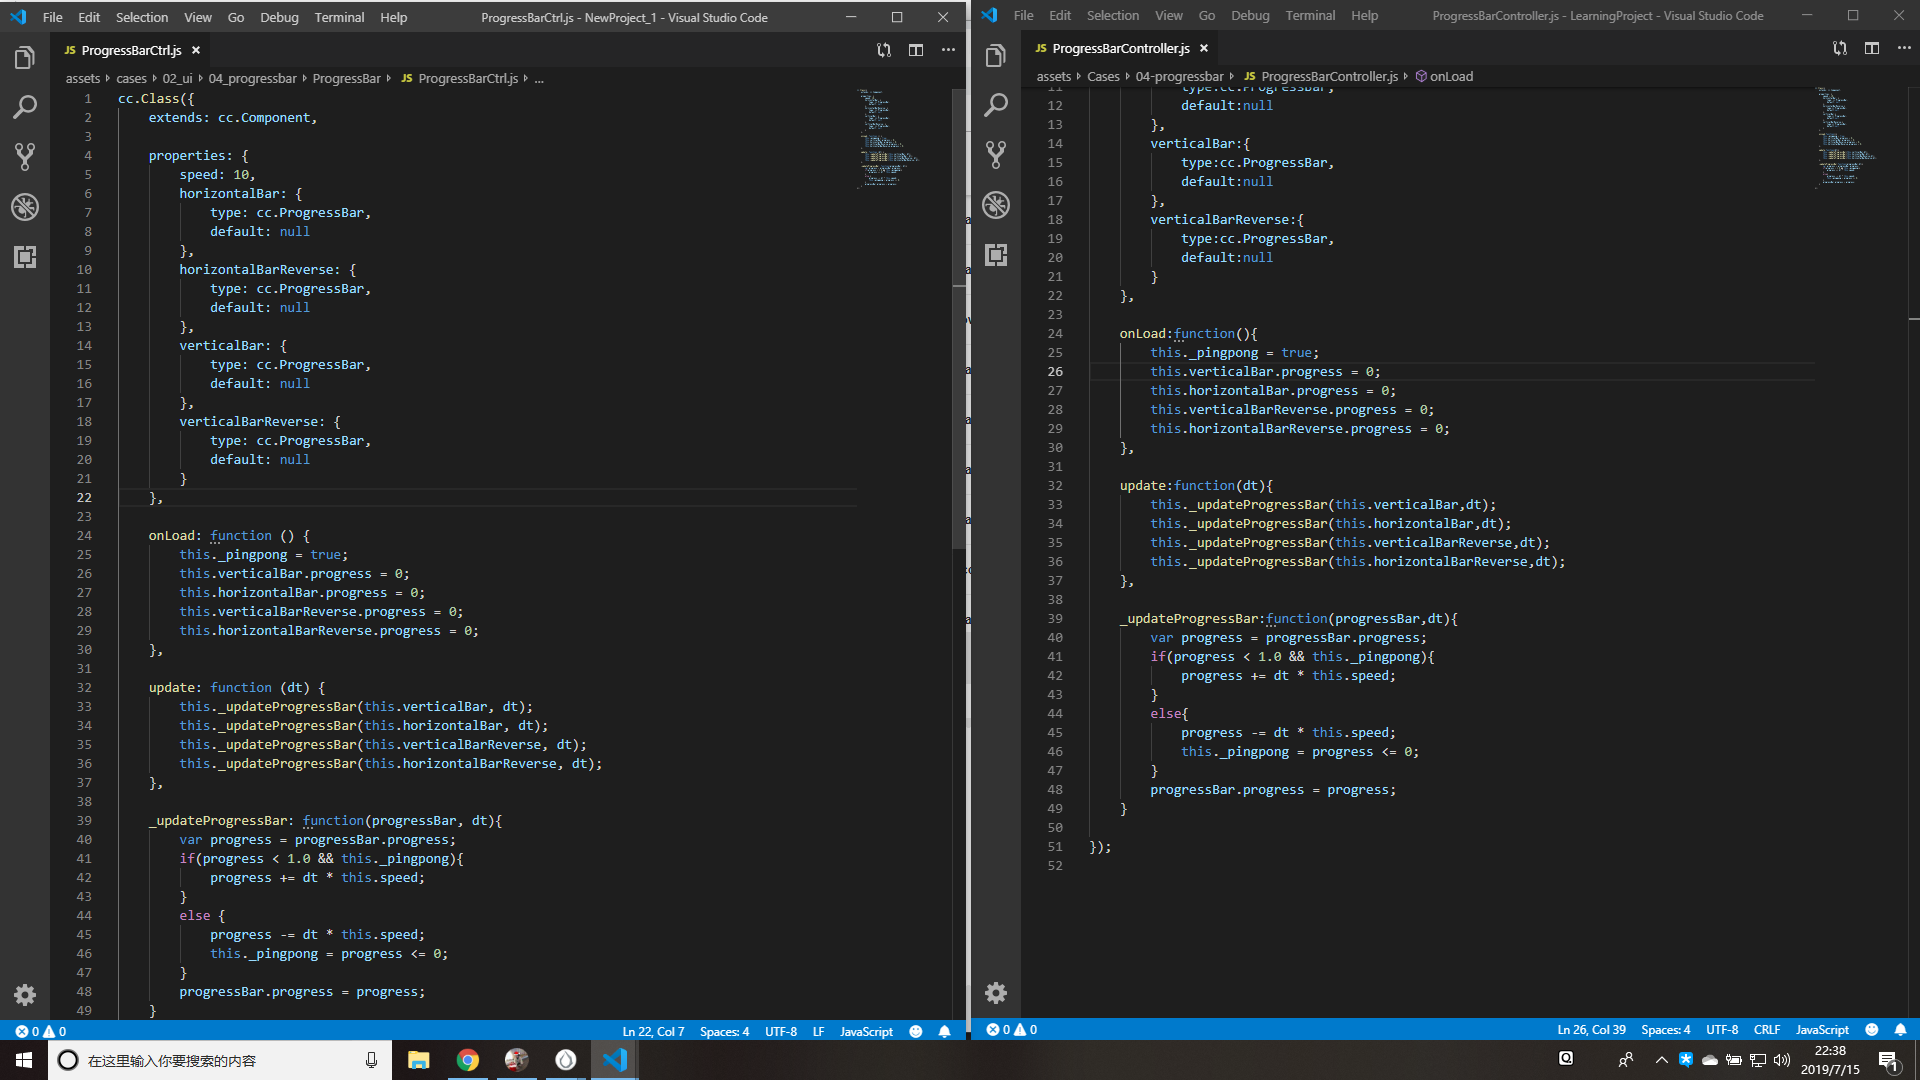Viewport: 1920px width, 1080px height.
Task: Click Spaces: 4 indentation in right status bar
Action: (1665, 1029)
